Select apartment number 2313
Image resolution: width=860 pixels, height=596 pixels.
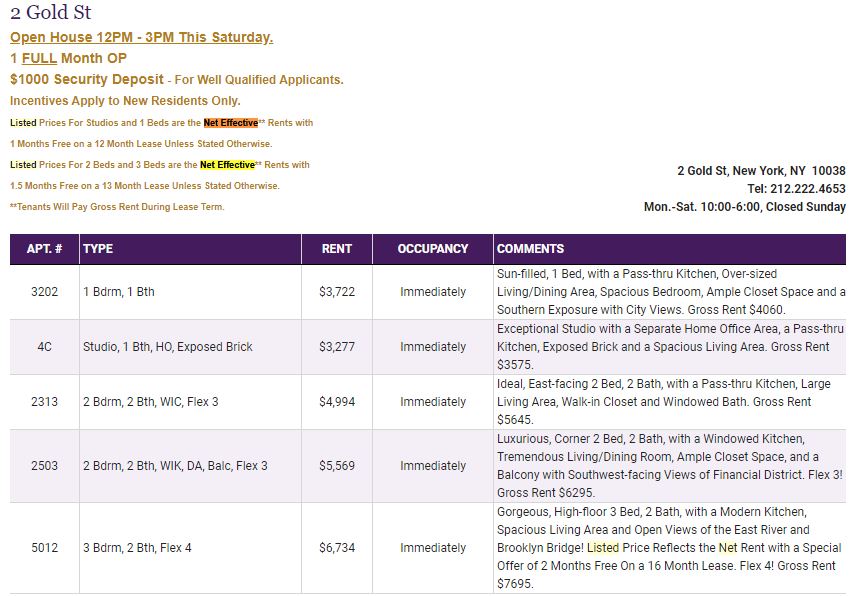(x=44, y=401)
